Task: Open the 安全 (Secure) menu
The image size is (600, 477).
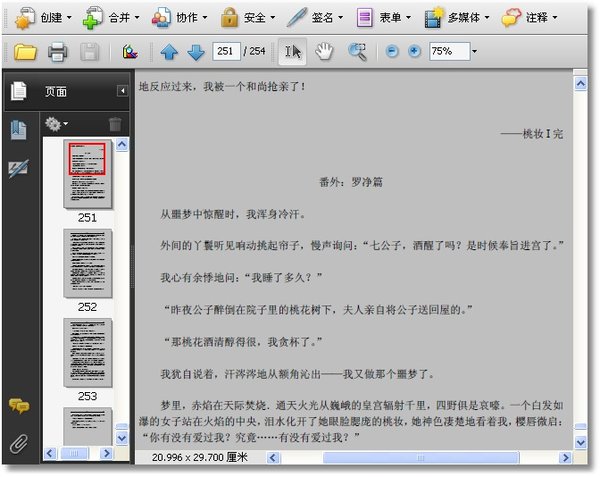Action: [248, 18]
